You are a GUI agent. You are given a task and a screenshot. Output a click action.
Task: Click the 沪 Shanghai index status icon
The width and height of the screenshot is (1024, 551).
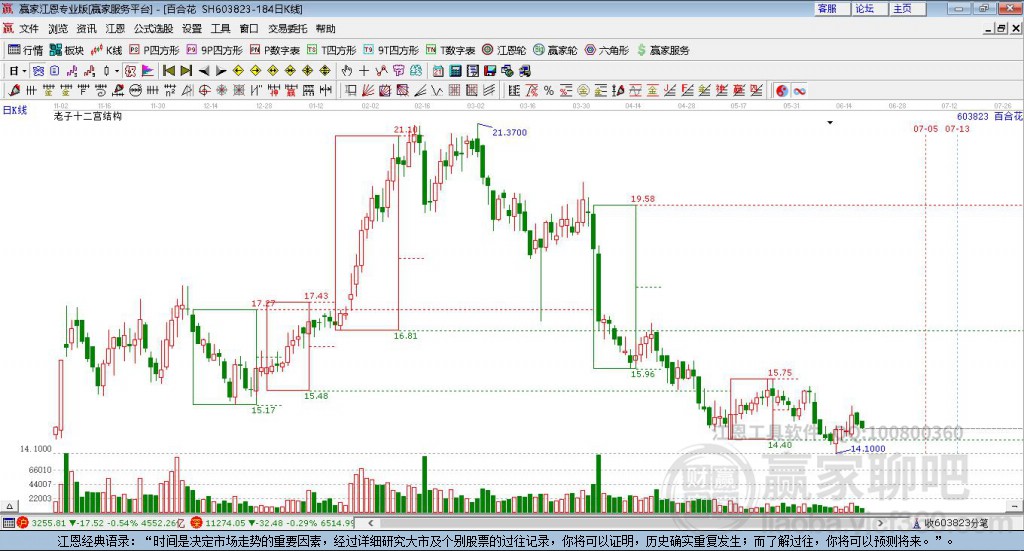(22, 523)
